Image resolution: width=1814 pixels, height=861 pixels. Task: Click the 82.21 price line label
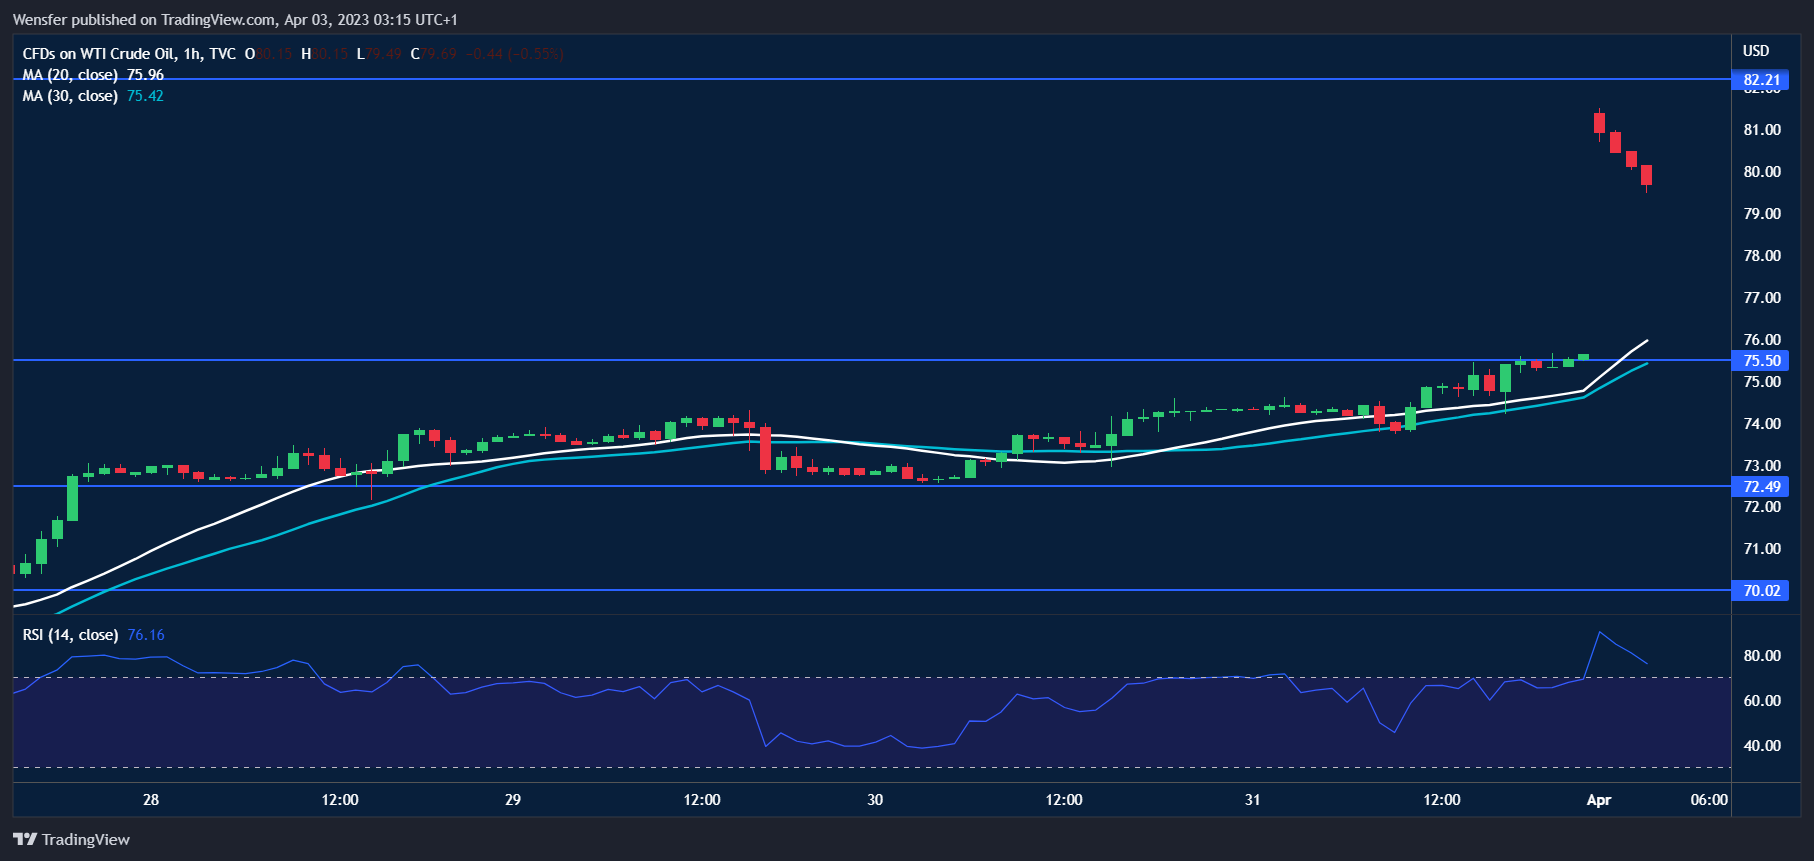point(1761,80)
